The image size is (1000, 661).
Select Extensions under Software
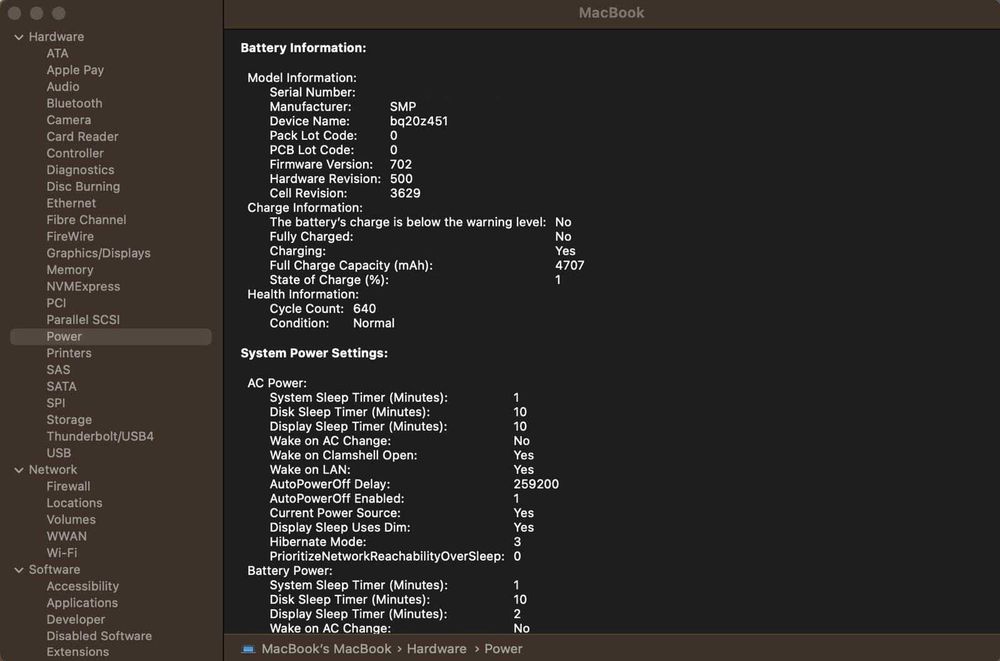tap(78, 652)
